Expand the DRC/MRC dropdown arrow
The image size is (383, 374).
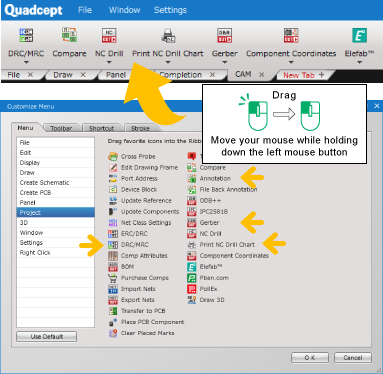[x=26, y=62]
